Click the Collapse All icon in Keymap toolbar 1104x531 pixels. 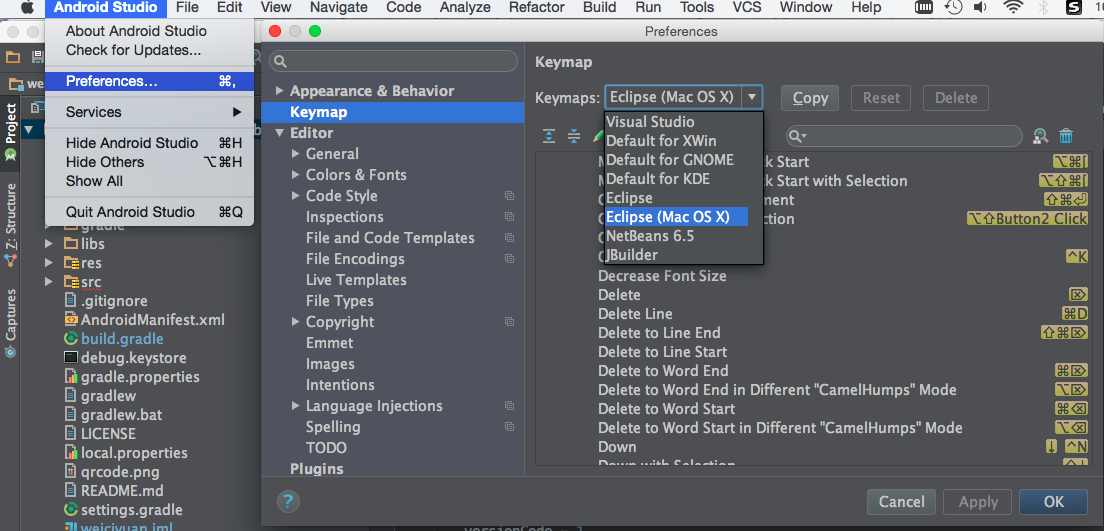click(x=574, y=136)
